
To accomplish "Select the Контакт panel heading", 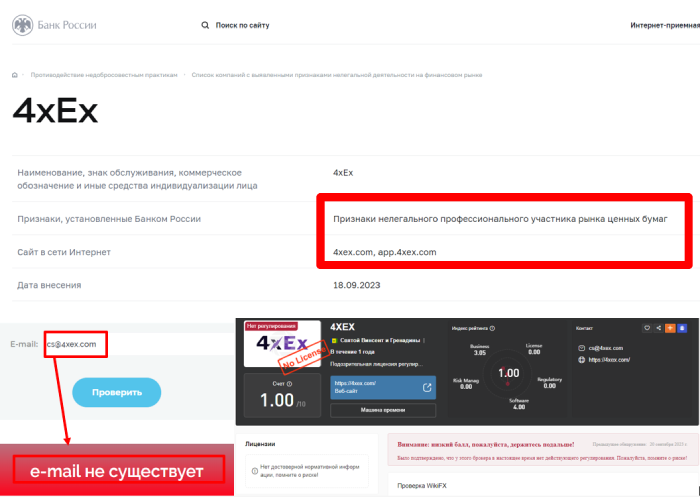I will point(584,328).
